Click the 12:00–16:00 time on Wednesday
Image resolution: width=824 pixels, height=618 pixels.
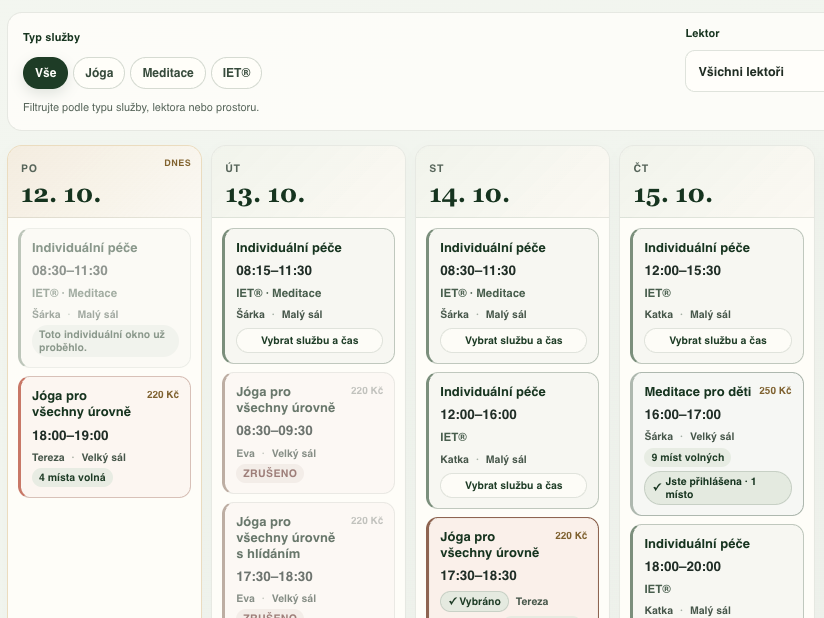pos(478,415)
